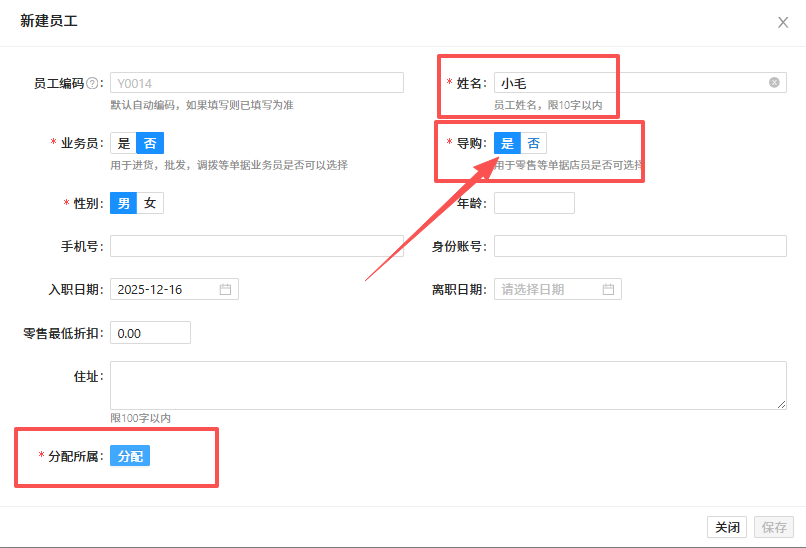Screen dimensions: 806x548
Task: Open the 离职日期 date picker field
Action: coord(548,289)
